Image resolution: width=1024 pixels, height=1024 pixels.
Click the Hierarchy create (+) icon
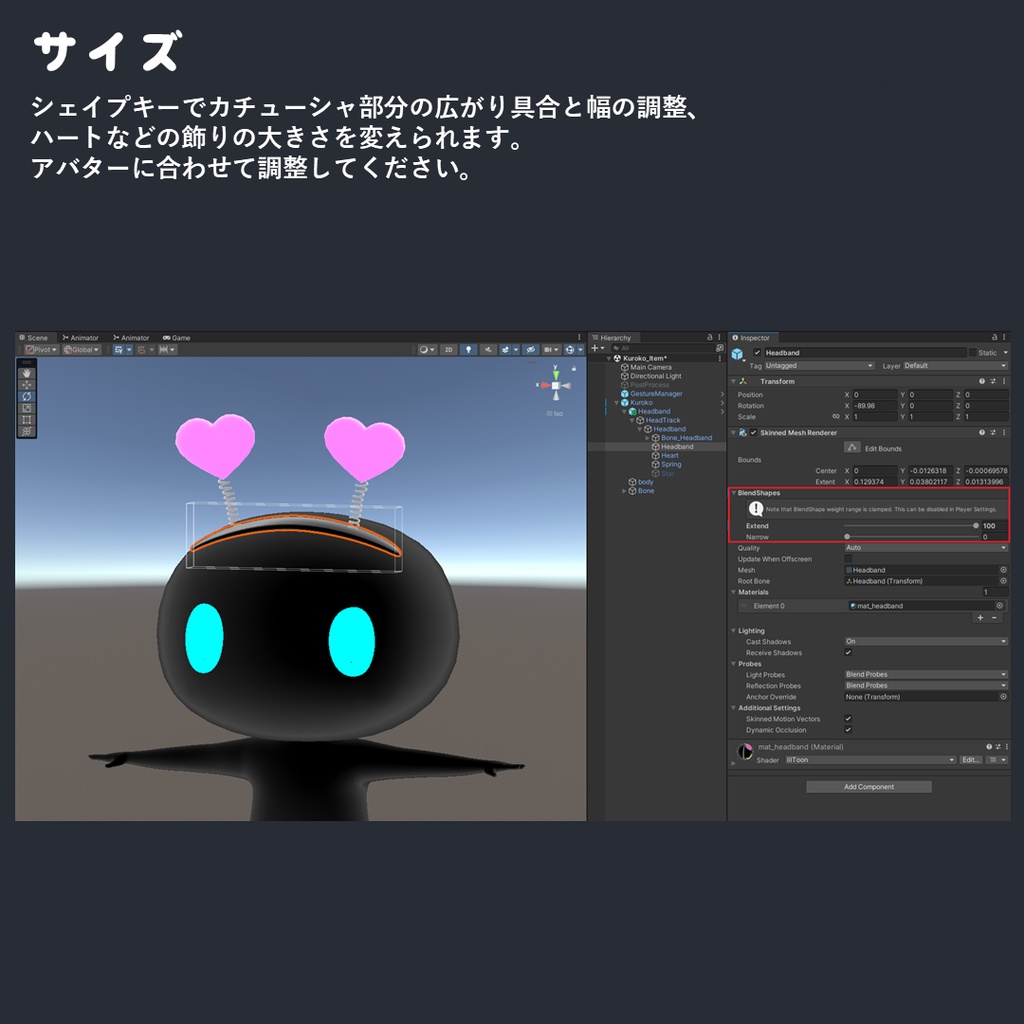coord(593,348)
